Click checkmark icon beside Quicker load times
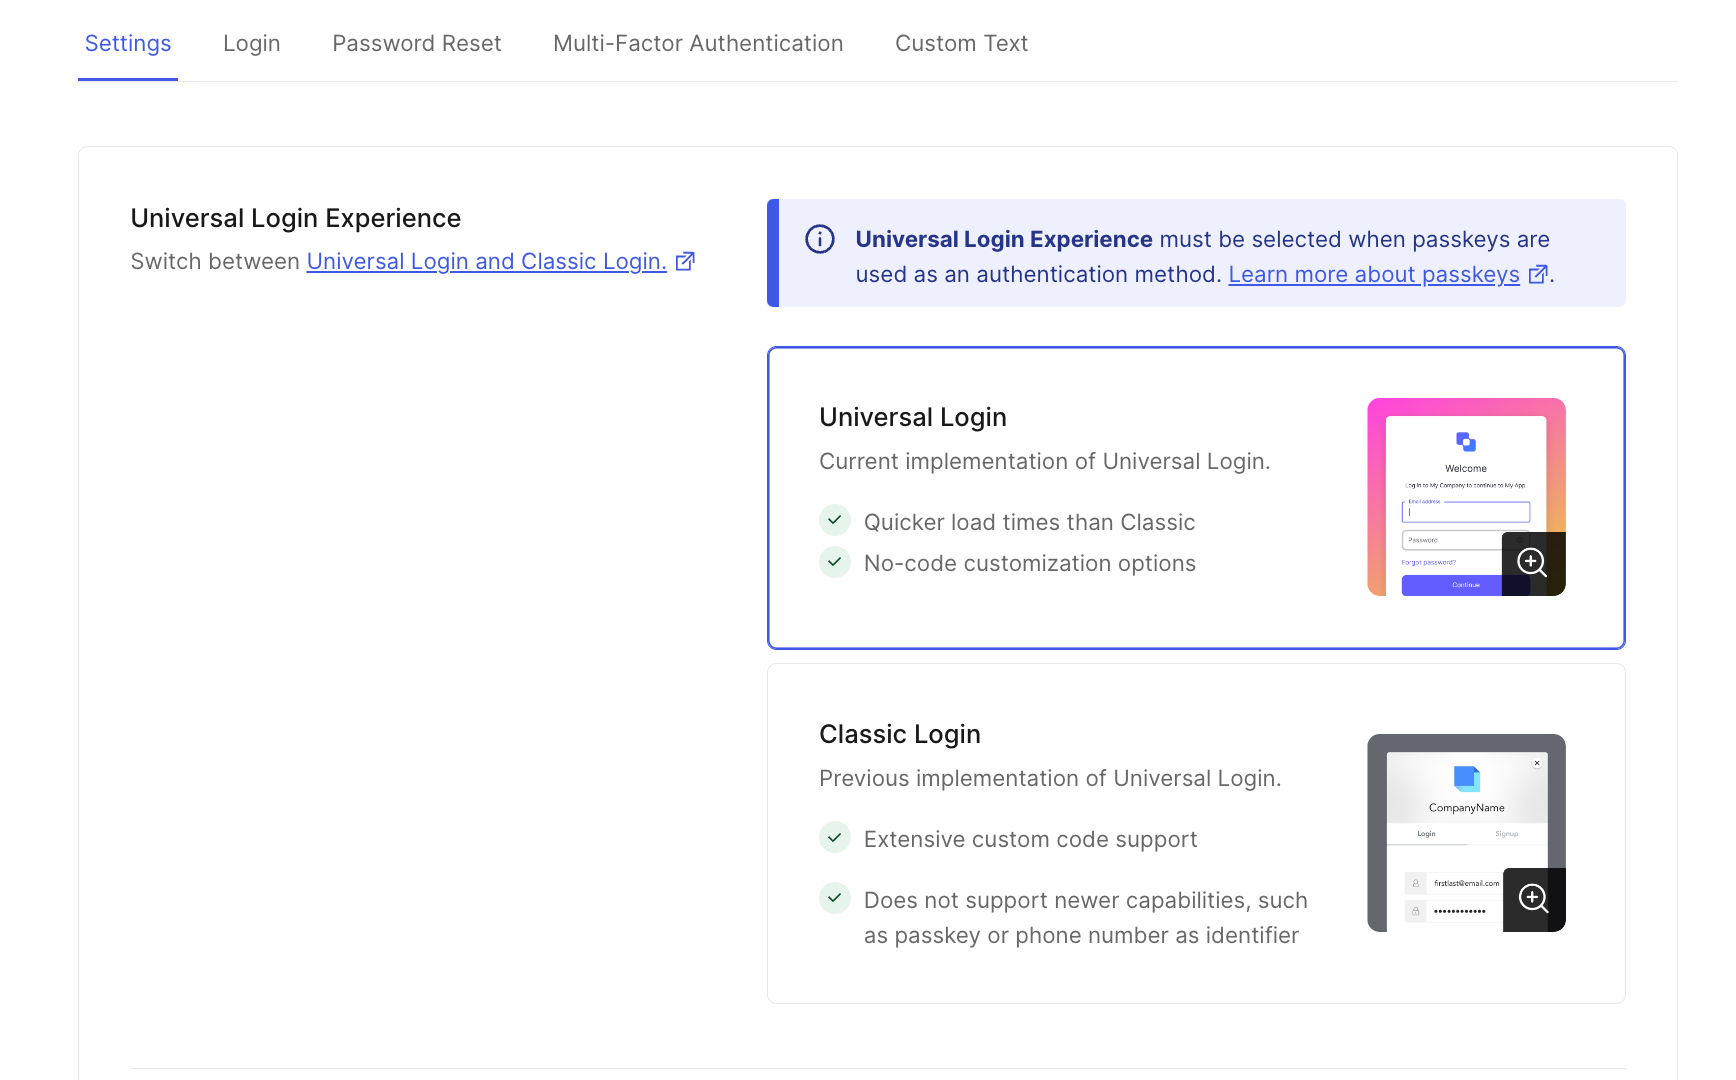Screen dimensions: 1736x1080 (x=835, y=521)
